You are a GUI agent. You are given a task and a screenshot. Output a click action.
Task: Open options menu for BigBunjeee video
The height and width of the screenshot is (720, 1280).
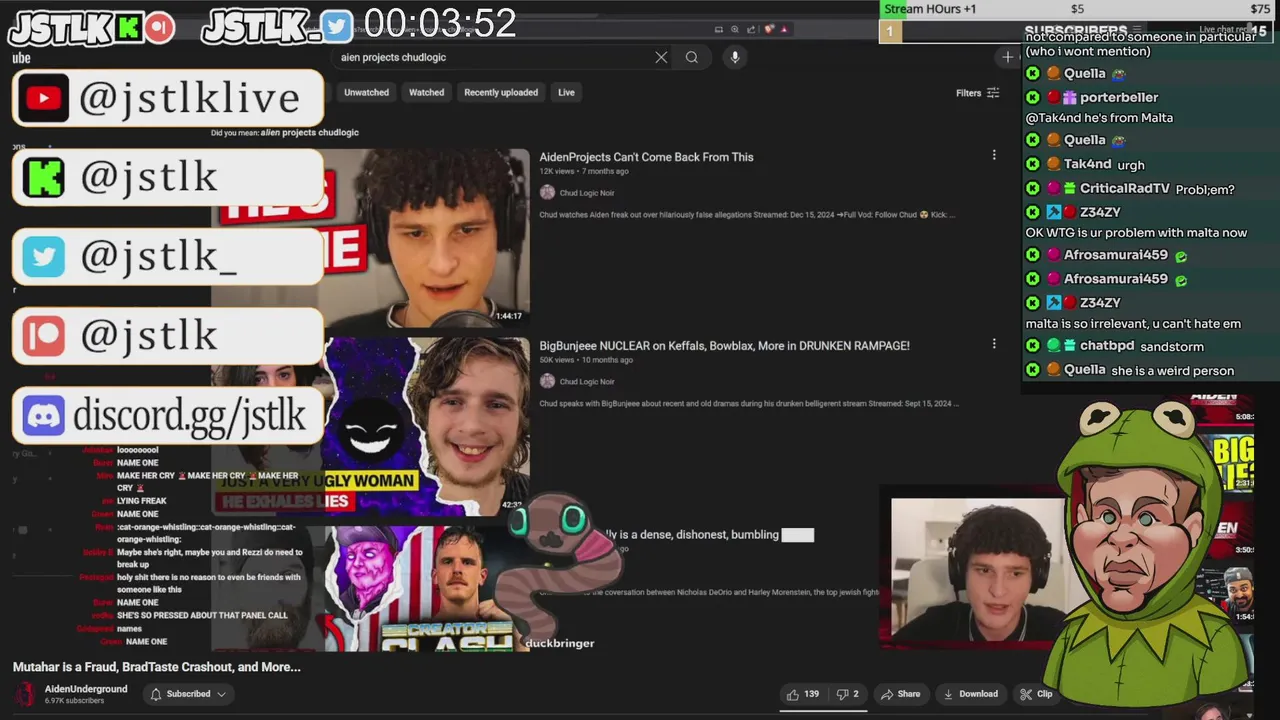[994, 344]
